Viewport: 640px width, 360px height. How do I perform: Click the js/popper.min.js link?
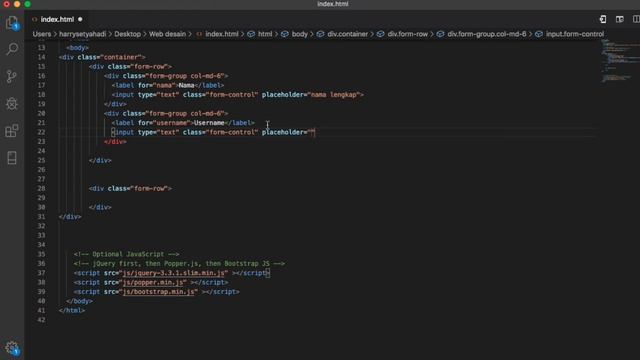tap(153, 282)
